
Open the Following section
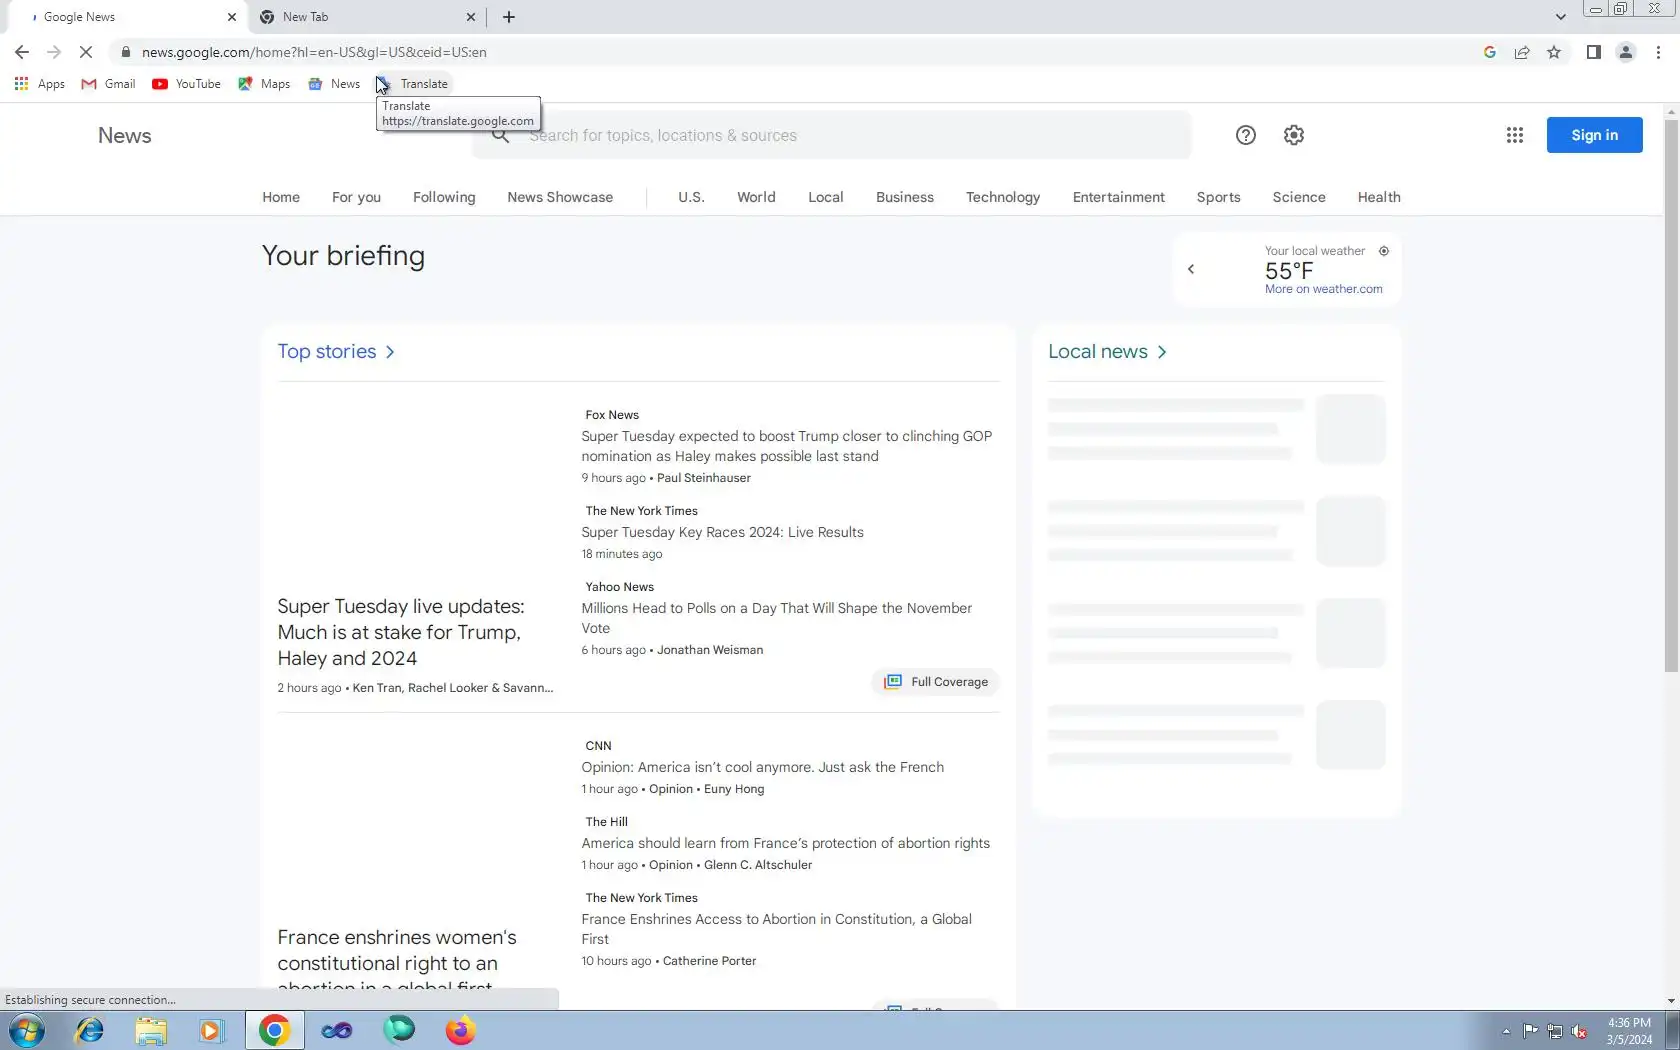click(x=444, y=197)
